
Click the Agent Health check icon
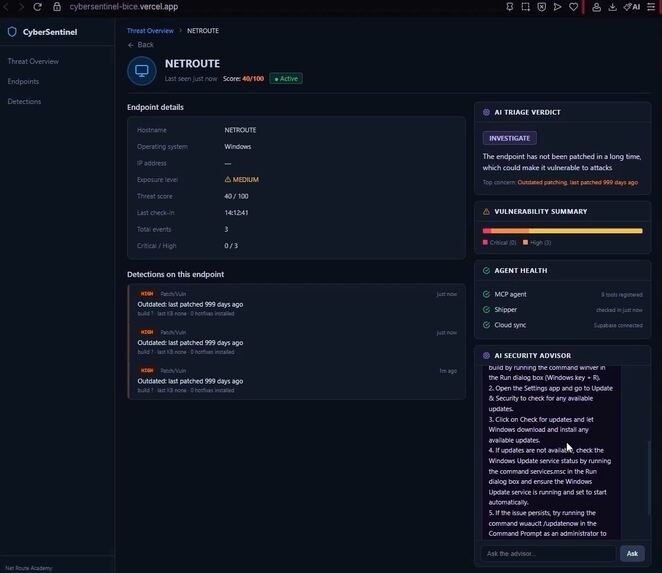click(486, 271)
